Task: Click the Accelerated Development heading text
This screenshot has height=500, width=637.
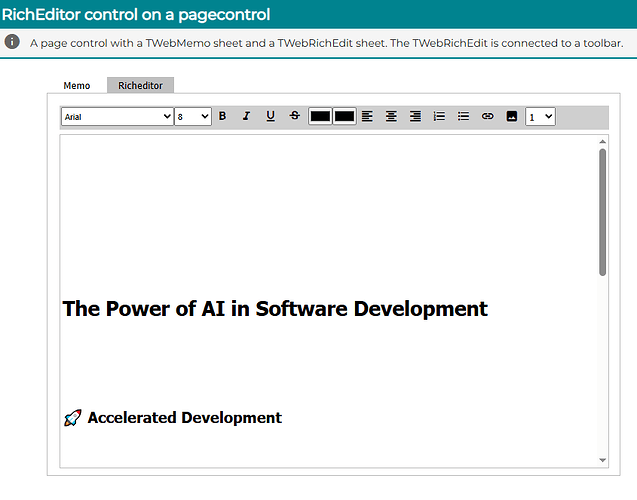Action: 184,418
